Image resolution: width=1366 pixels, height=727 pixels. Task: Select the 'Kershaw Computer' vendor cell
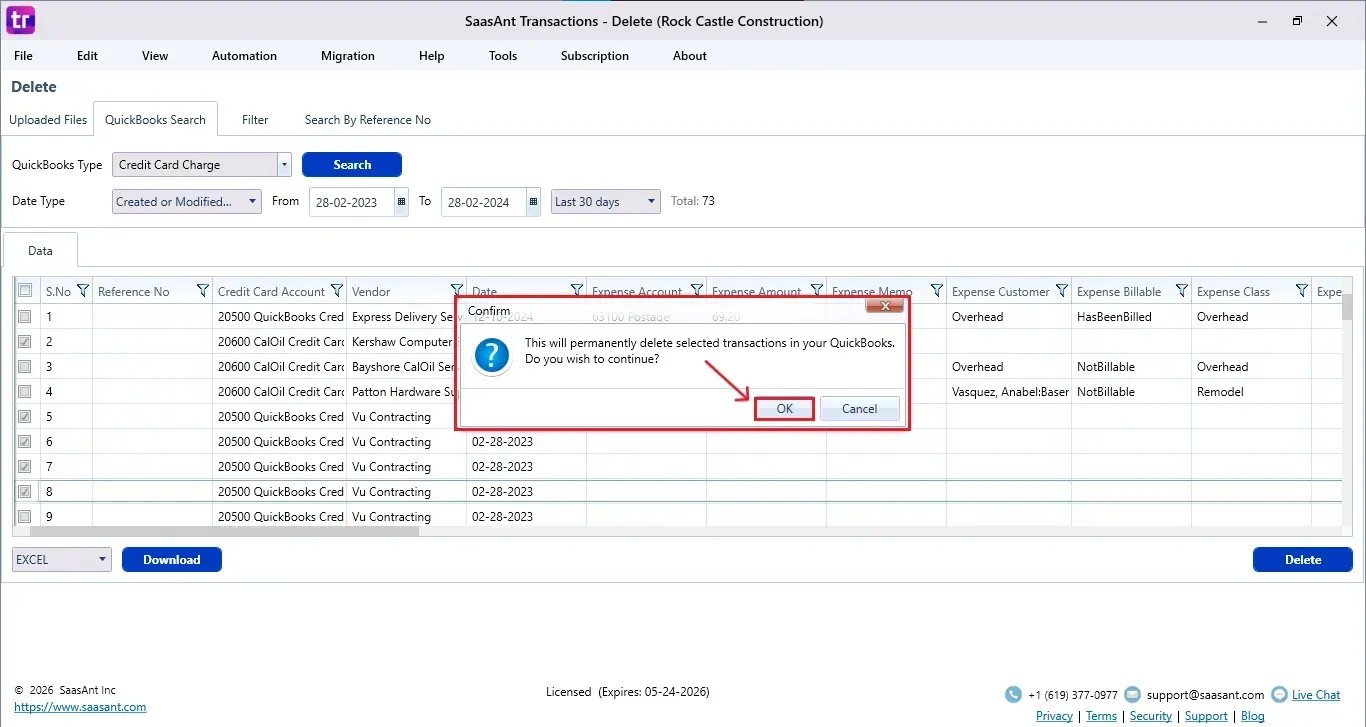(x=406, y=341)
